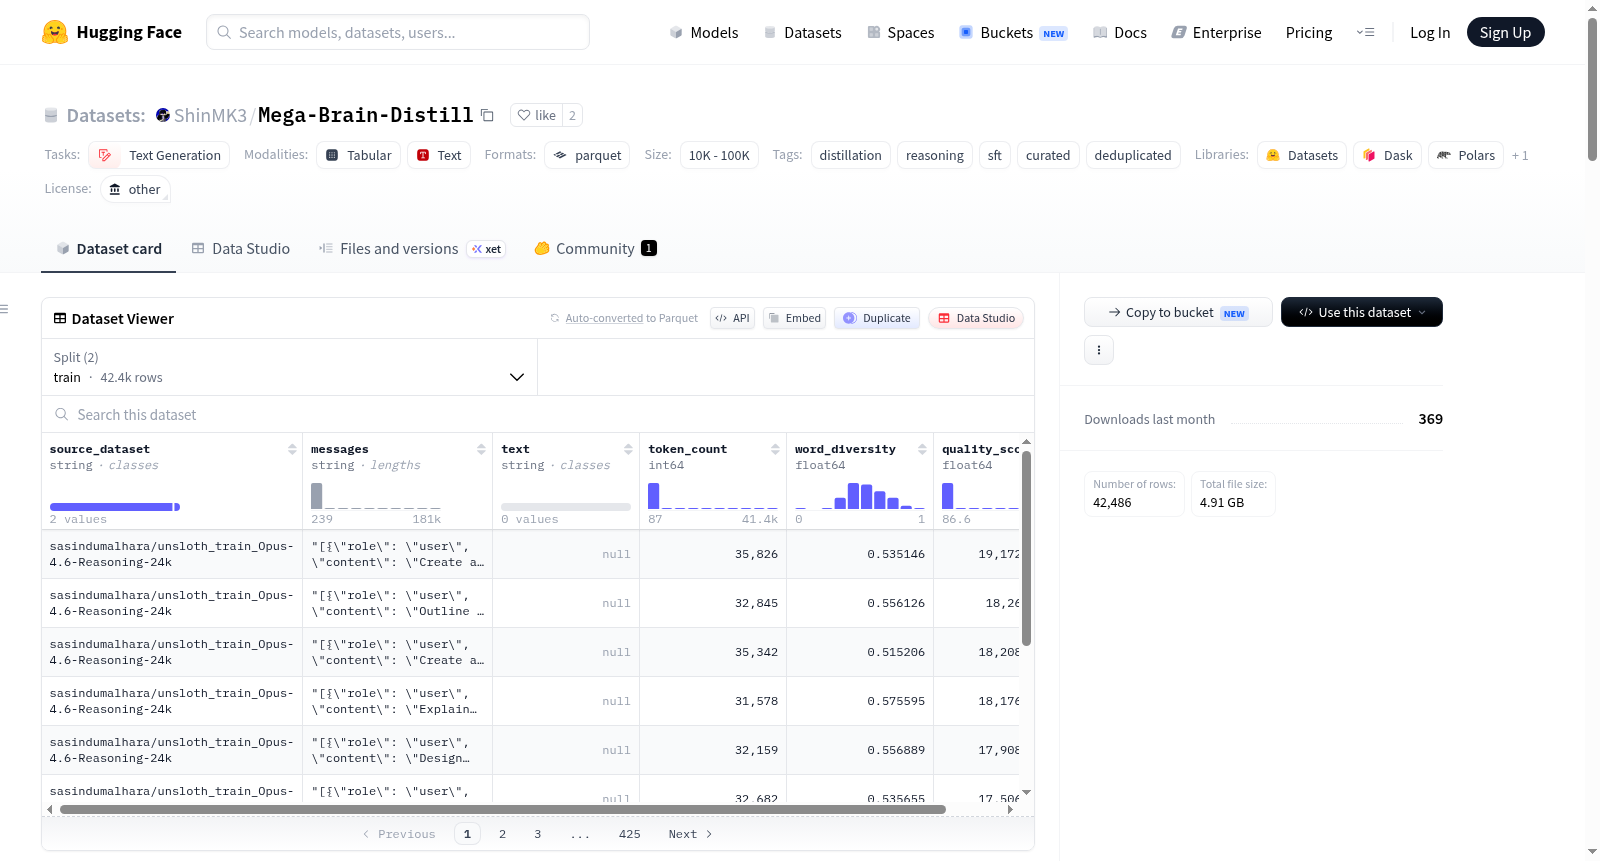Click the table horizontal scrollbar
This screenshot has width=1600, height=861.
503,810
